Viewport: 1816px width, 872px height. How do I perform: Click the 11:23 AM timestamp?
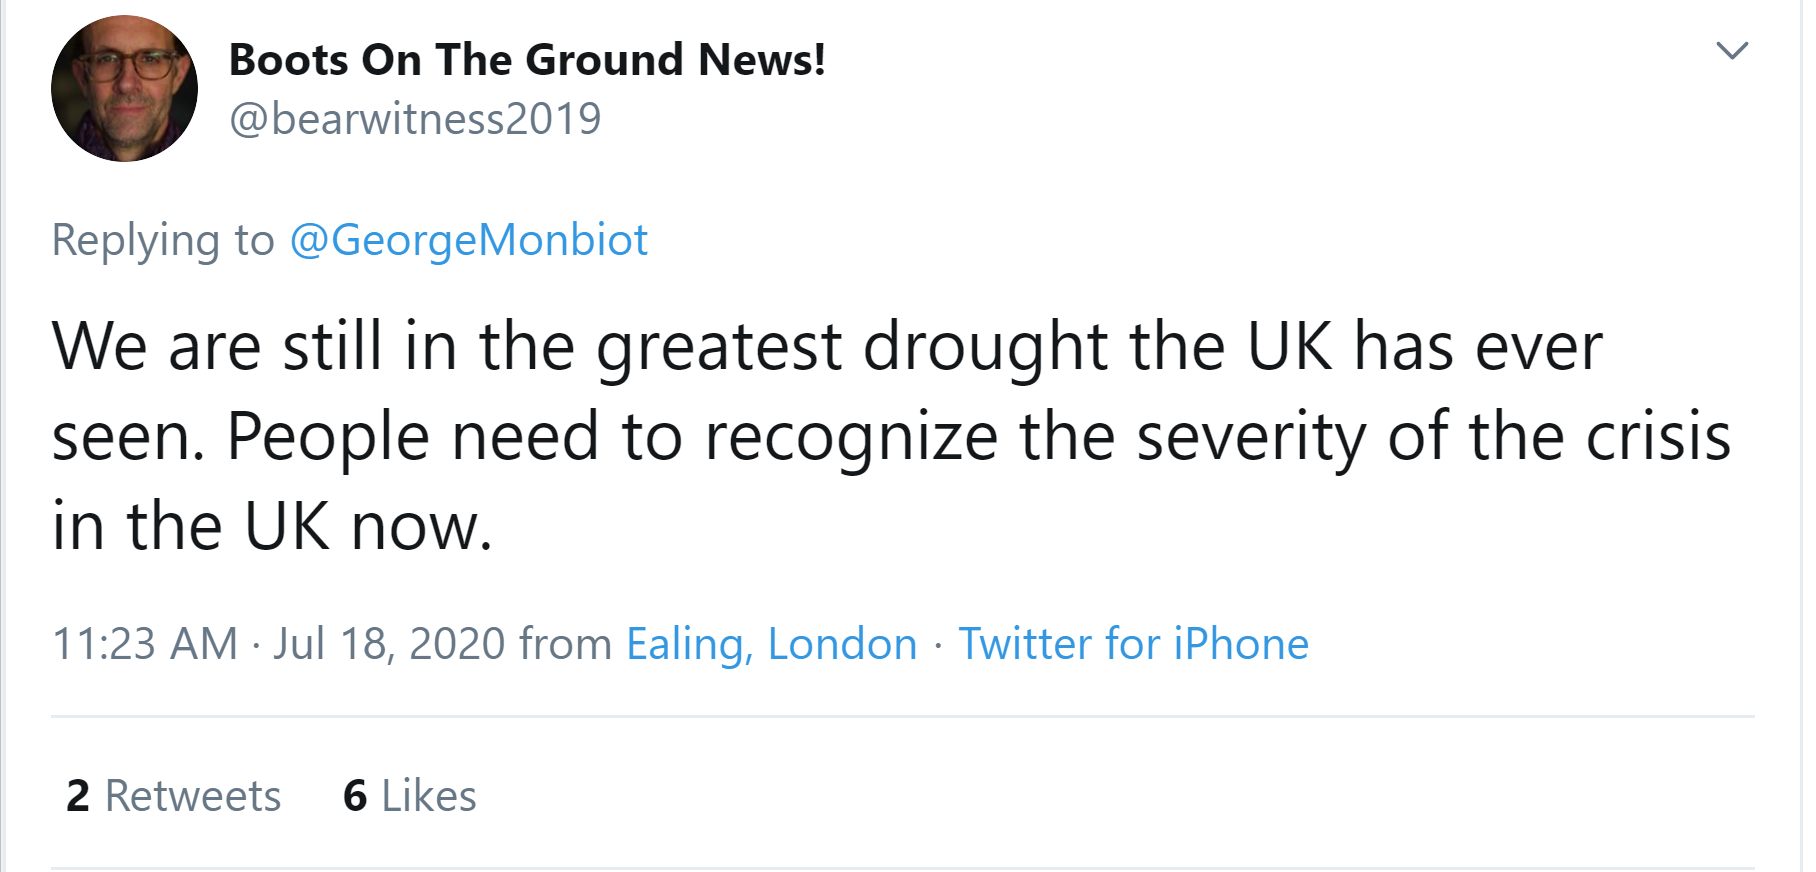[x=145, y=644]
